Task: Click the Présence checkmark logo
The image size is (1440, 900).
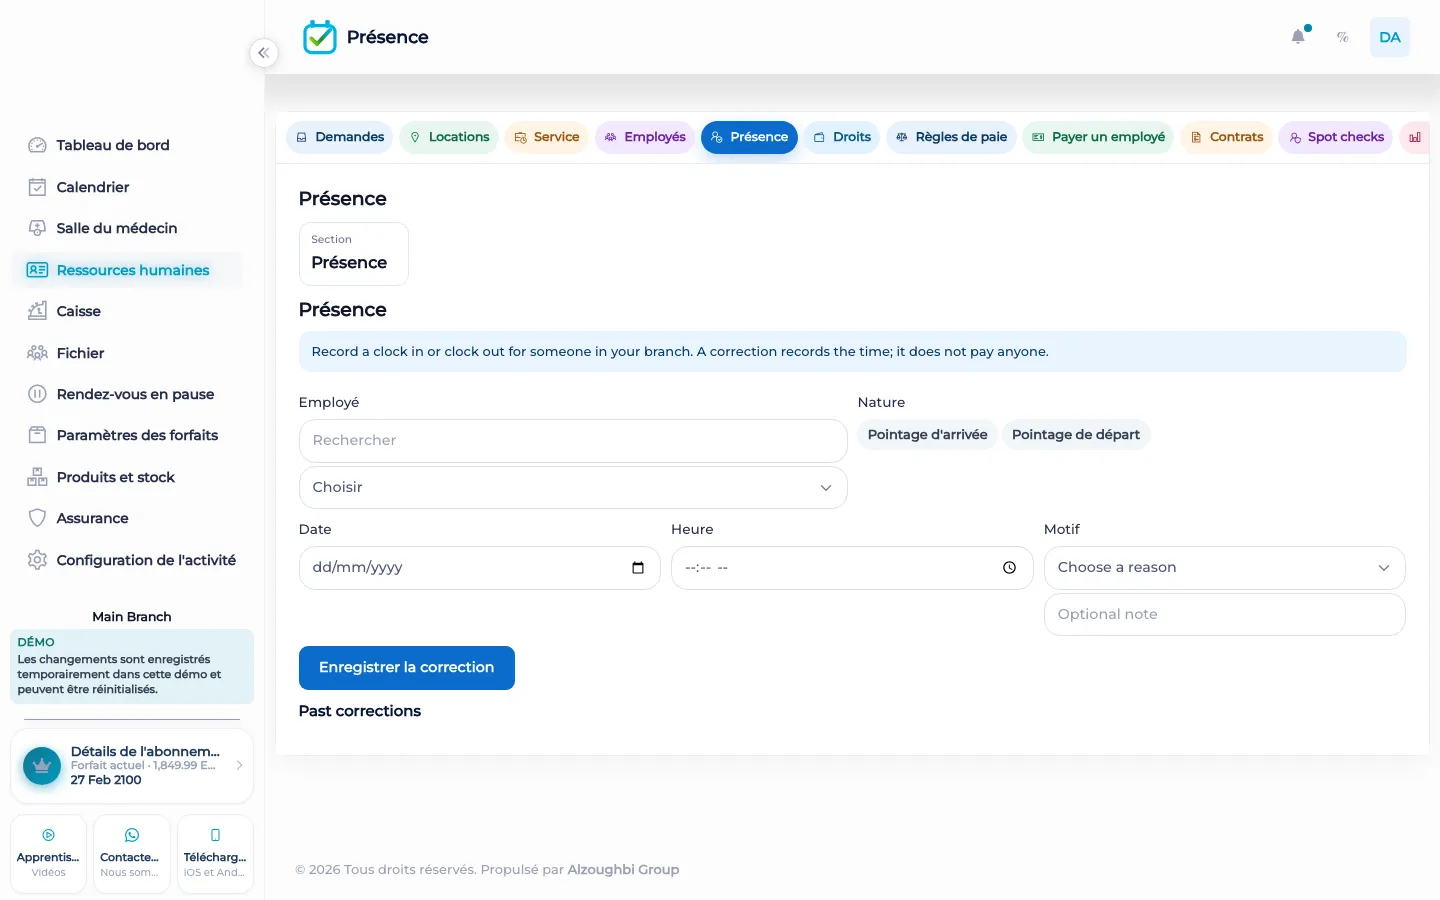Action: pyautogui.click(x=320, y=37)
